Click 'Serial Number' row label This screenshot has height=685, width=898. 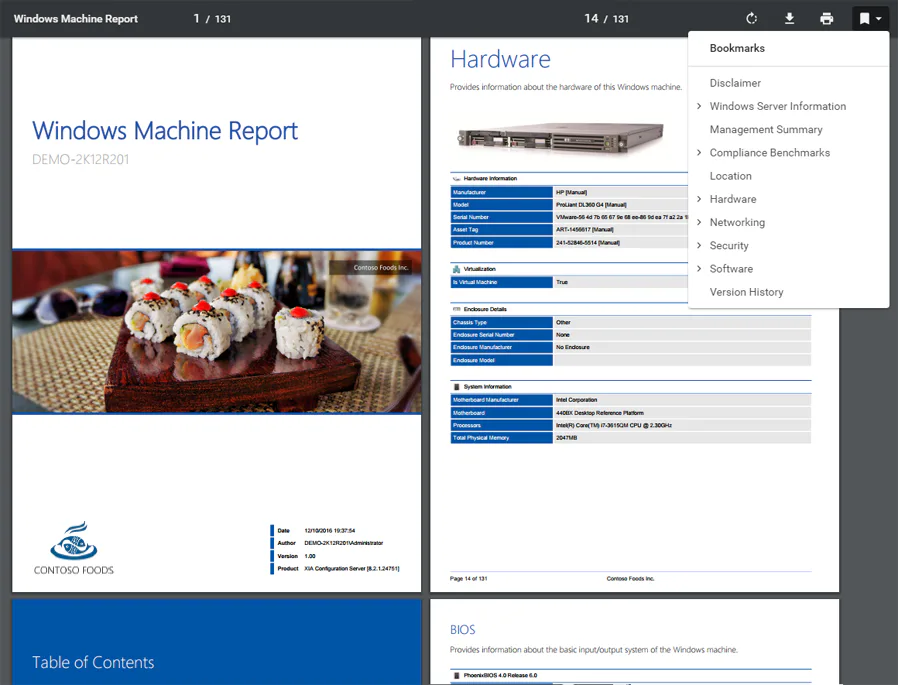pos(471,217)
